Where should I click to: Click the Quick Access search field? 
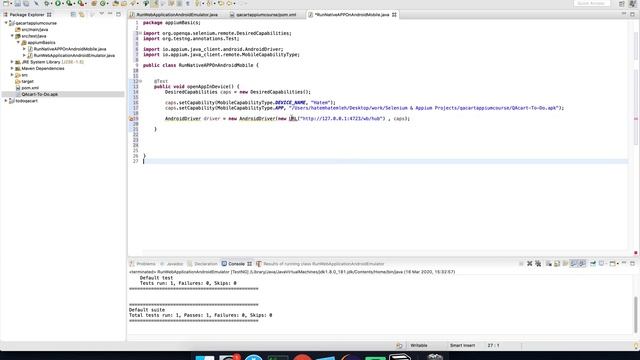click(x=591, y=3)
